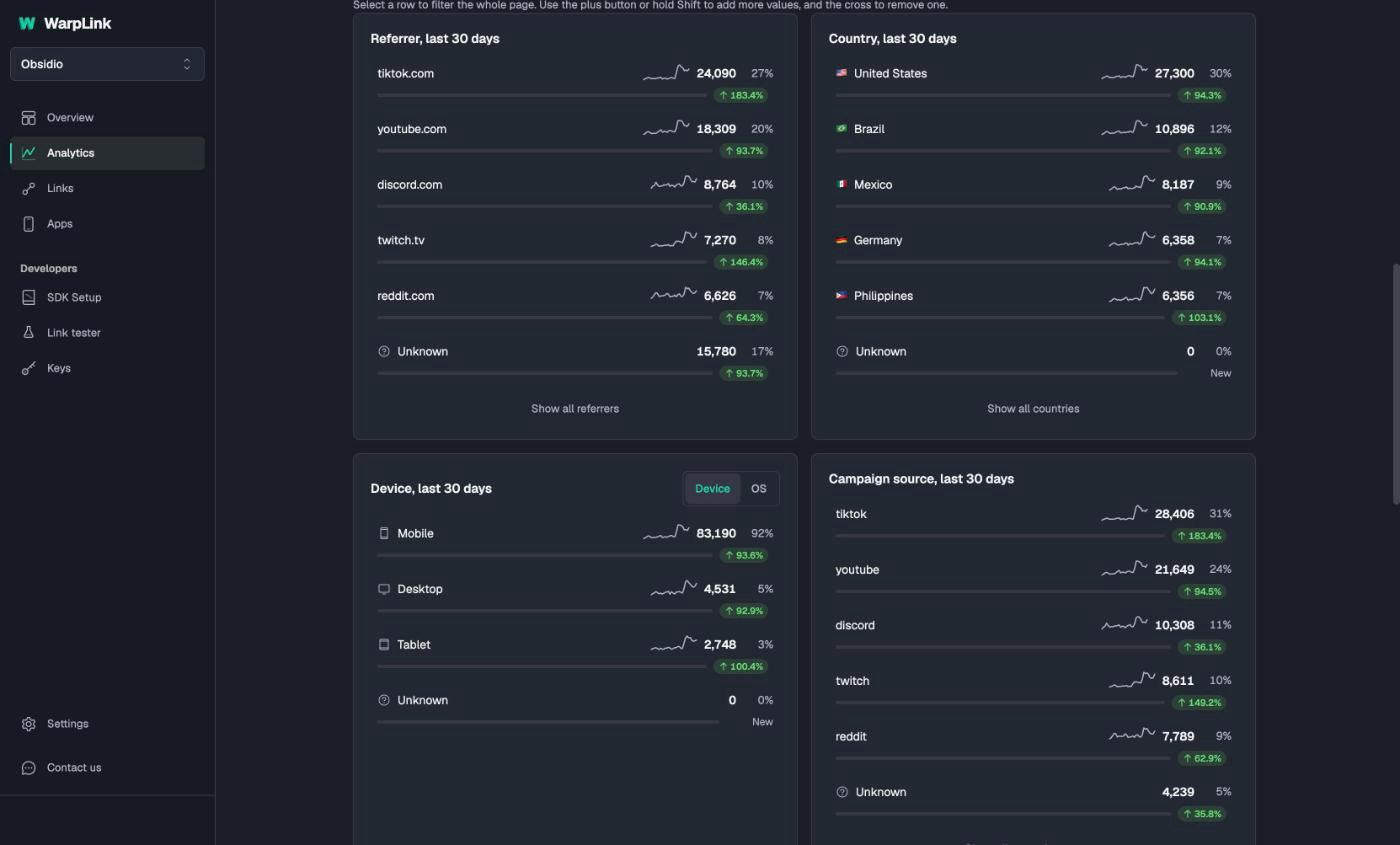
Task: Switch breakdown toggle to OS
Action: pyautogui.click(x=758, y=489)
